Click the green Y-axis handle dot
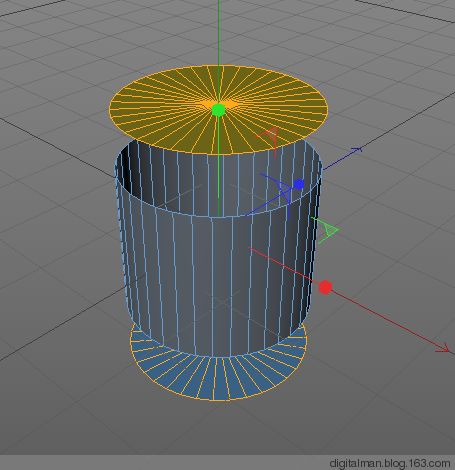 219,110
